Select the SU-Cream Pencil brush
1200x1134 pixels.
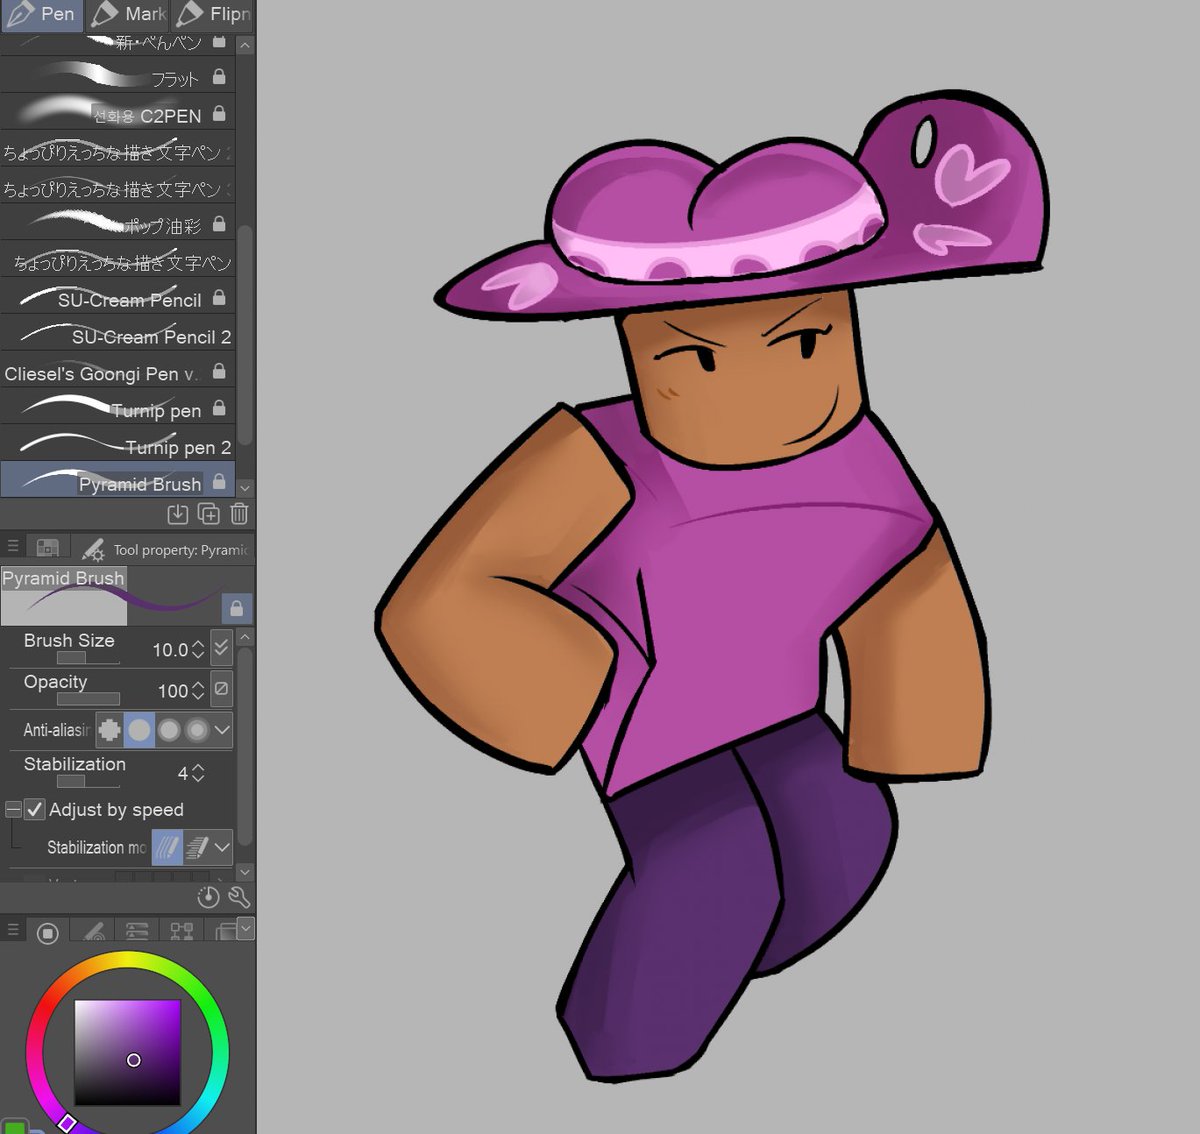(x=118, y=296)
